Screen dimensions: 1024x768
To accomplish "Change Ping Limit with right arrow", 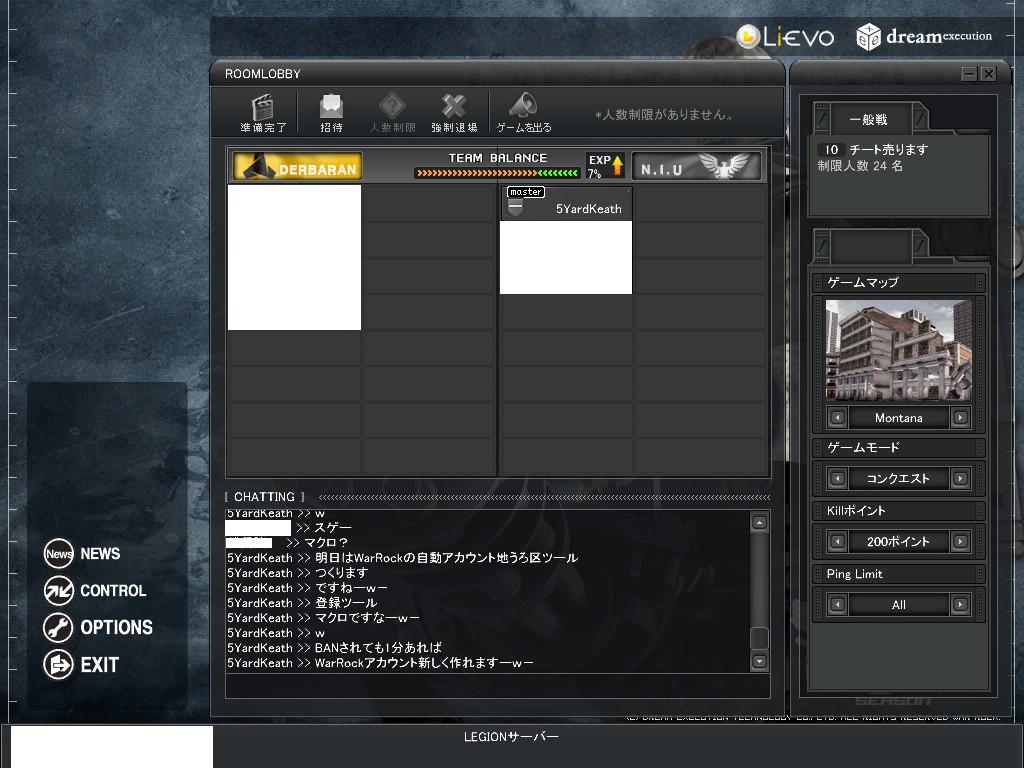I will [960, 605].
